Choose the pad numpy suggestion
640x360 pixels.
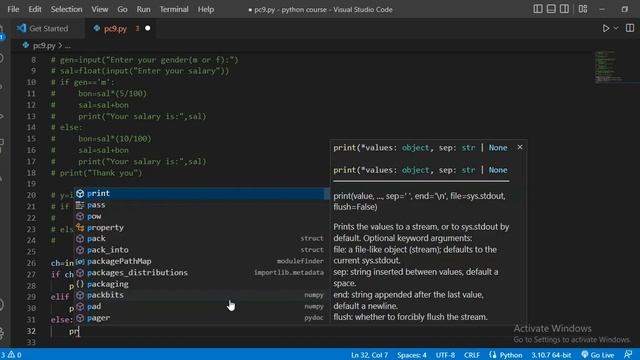pos(201,307)
